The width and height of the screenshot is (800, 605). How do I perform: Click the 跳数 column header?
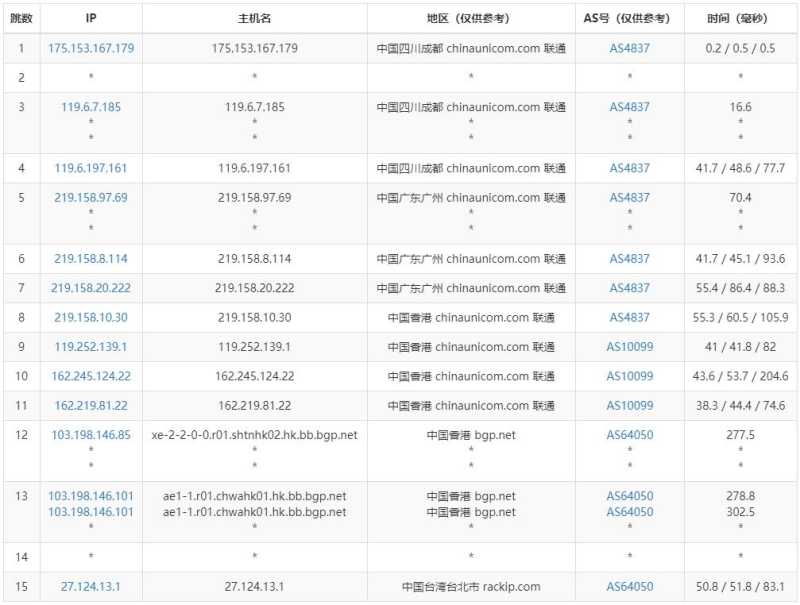[19, 17]
